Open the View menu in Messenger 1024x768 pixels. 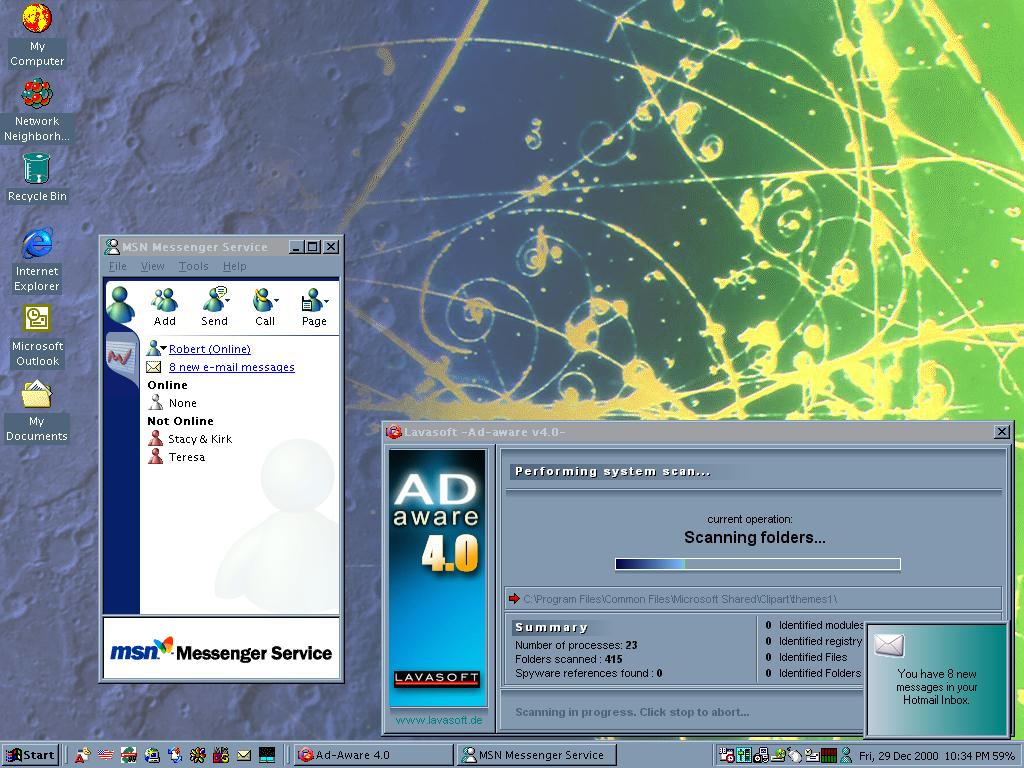coord(152,266)
